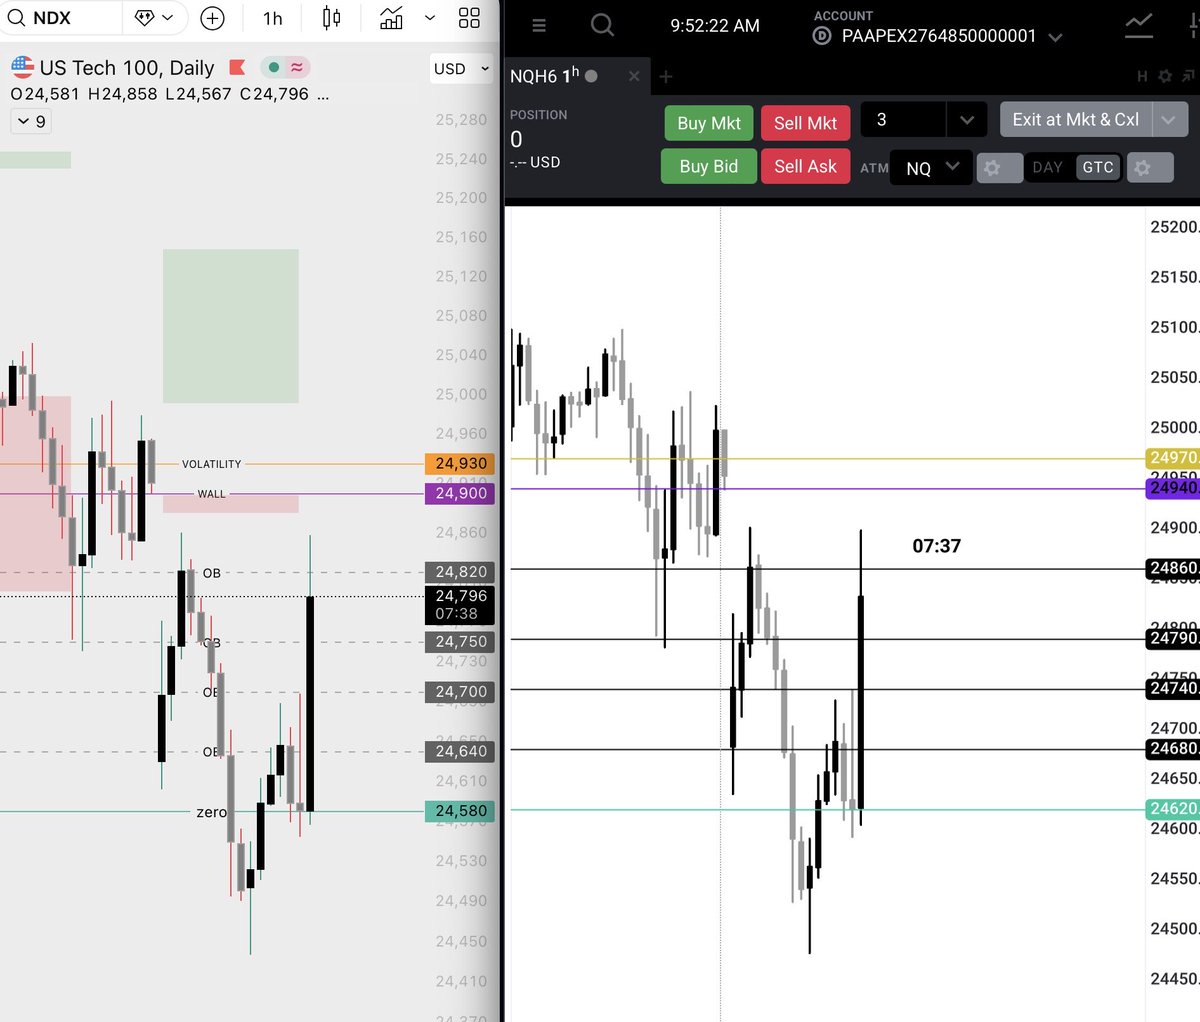Click the Sell Ask button
The image size is (1200, 1022).
pos(805,166)
